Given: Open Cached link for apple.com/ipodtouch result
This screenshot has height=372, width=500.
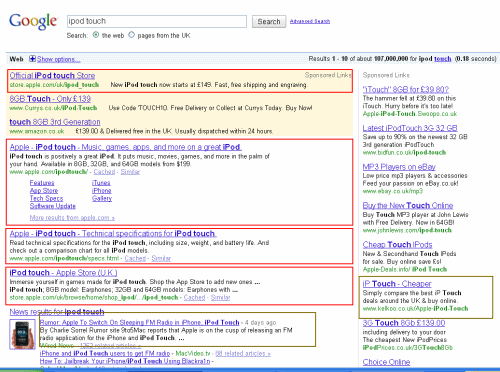Looking at the screenshot, I should tap(104, 172).
